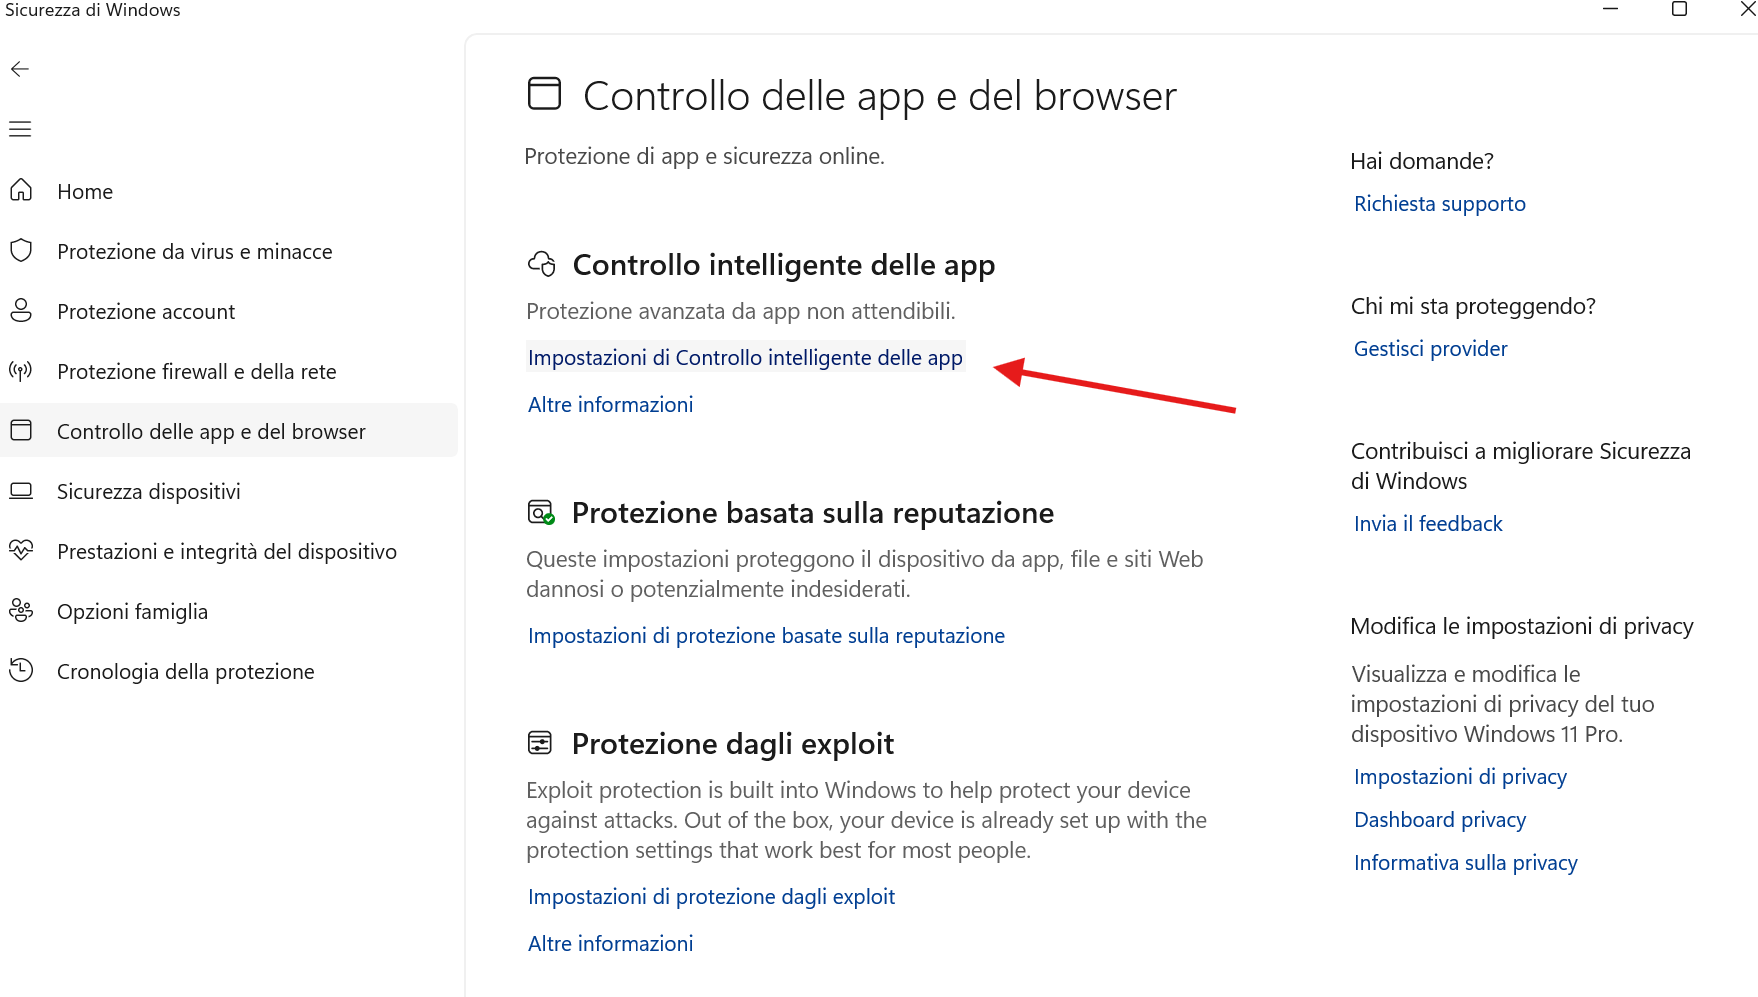Click the reputation-based protection icon
The image size is (1758, 997).
tap(541, 512)
